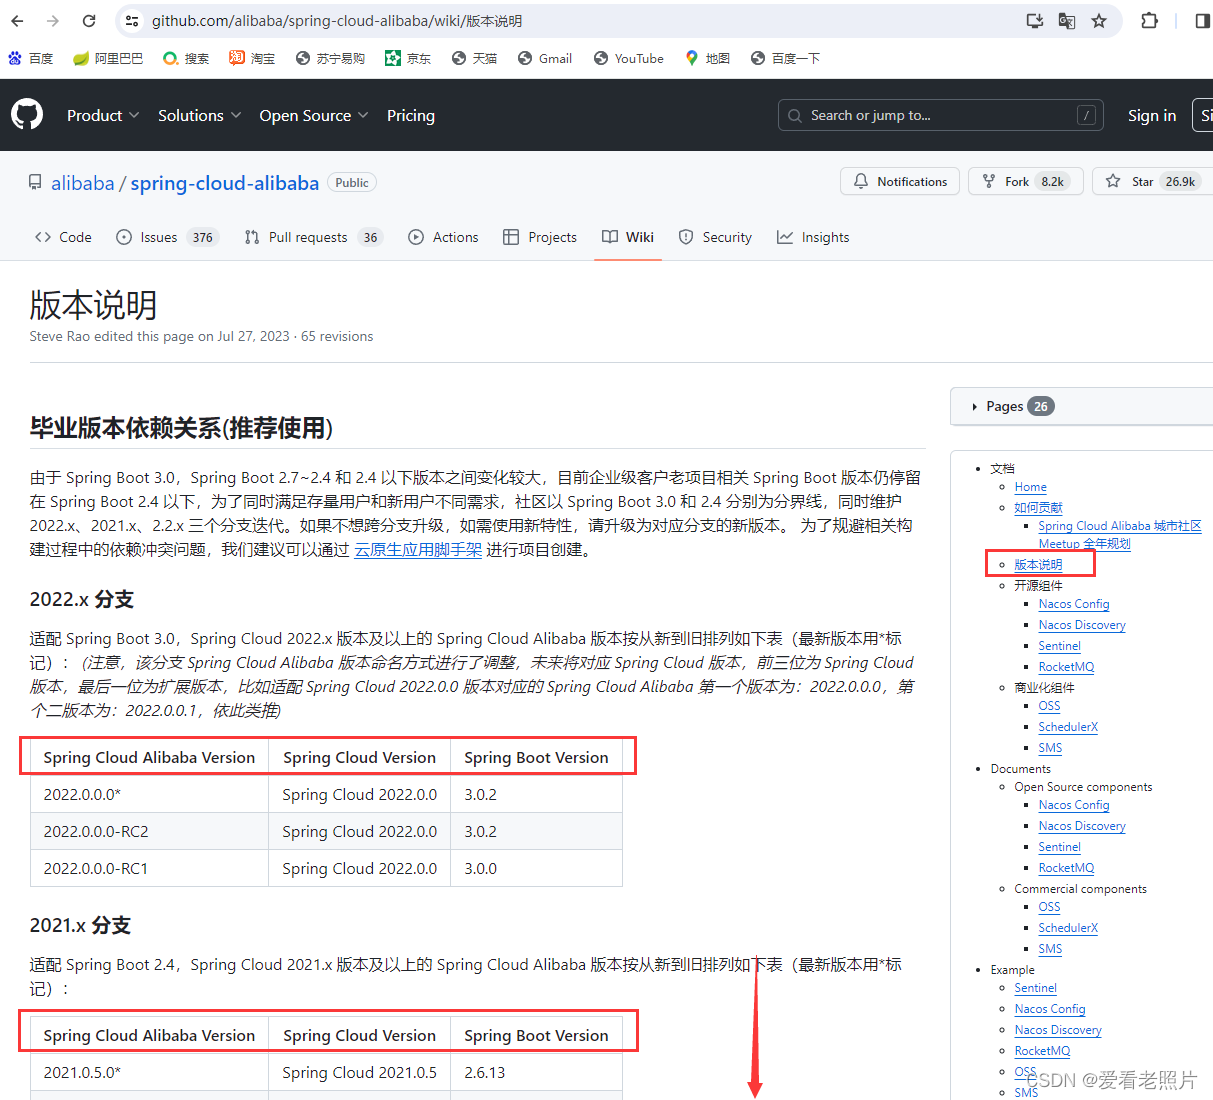
Task: Click the Search or jump to field
Action: [x=941, y=115]
